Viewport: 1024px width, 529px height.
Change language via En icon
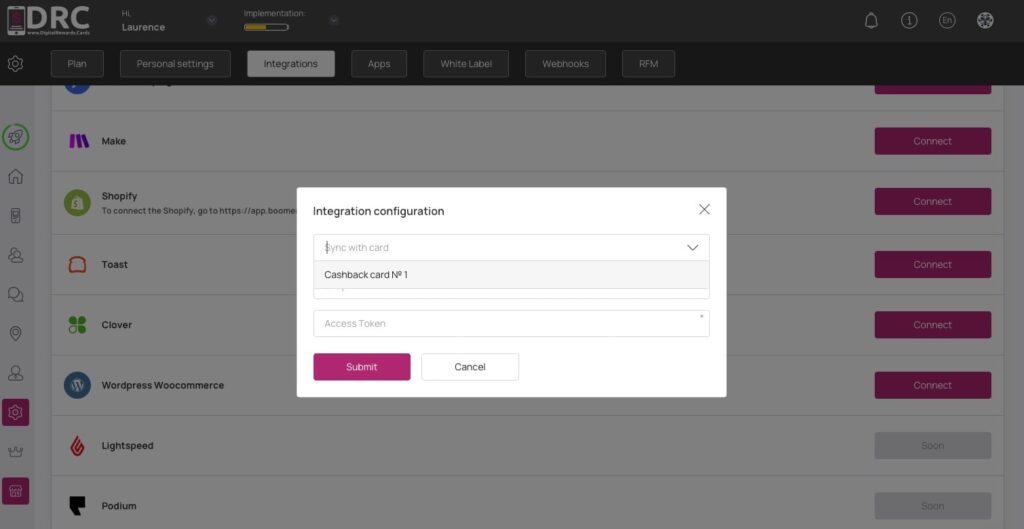point(947,21)
